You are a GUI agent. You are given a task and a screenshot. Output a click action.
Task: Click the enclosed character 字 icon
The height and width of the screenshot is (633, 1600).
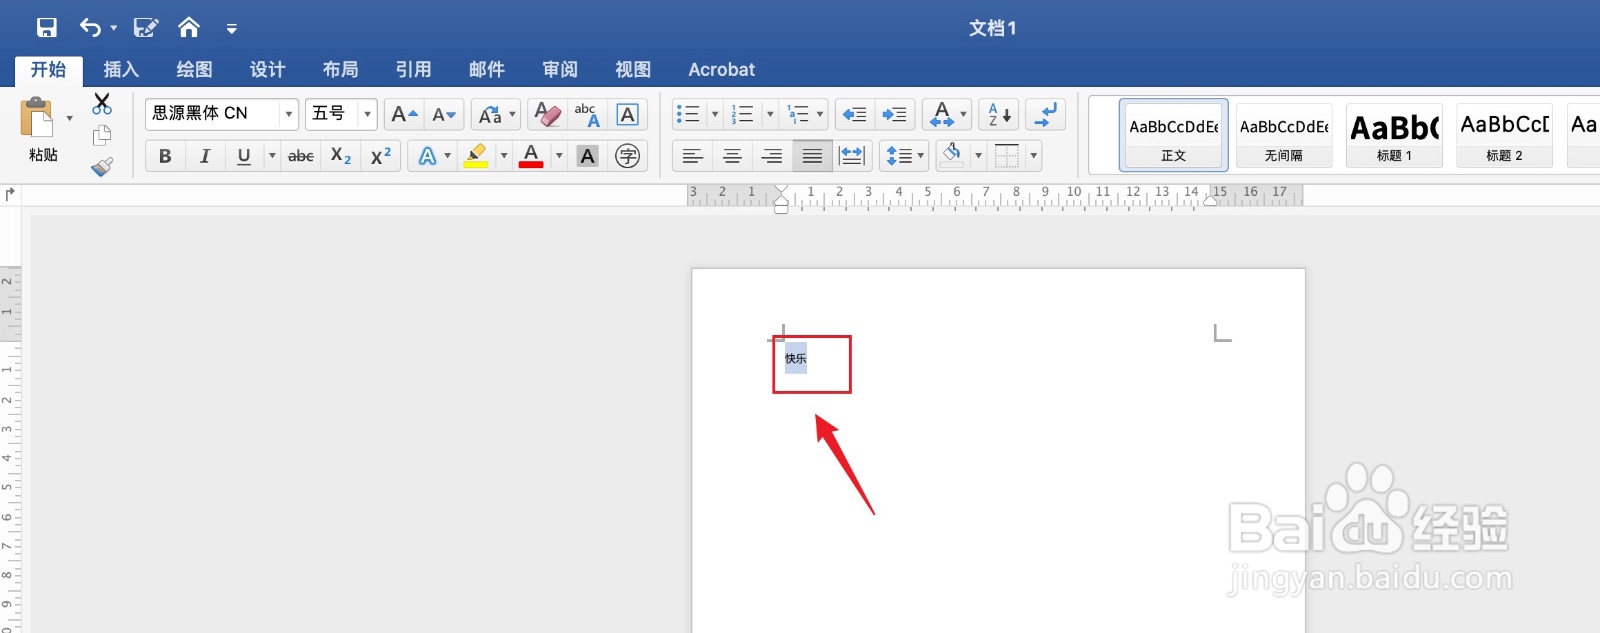coord(628,156)
